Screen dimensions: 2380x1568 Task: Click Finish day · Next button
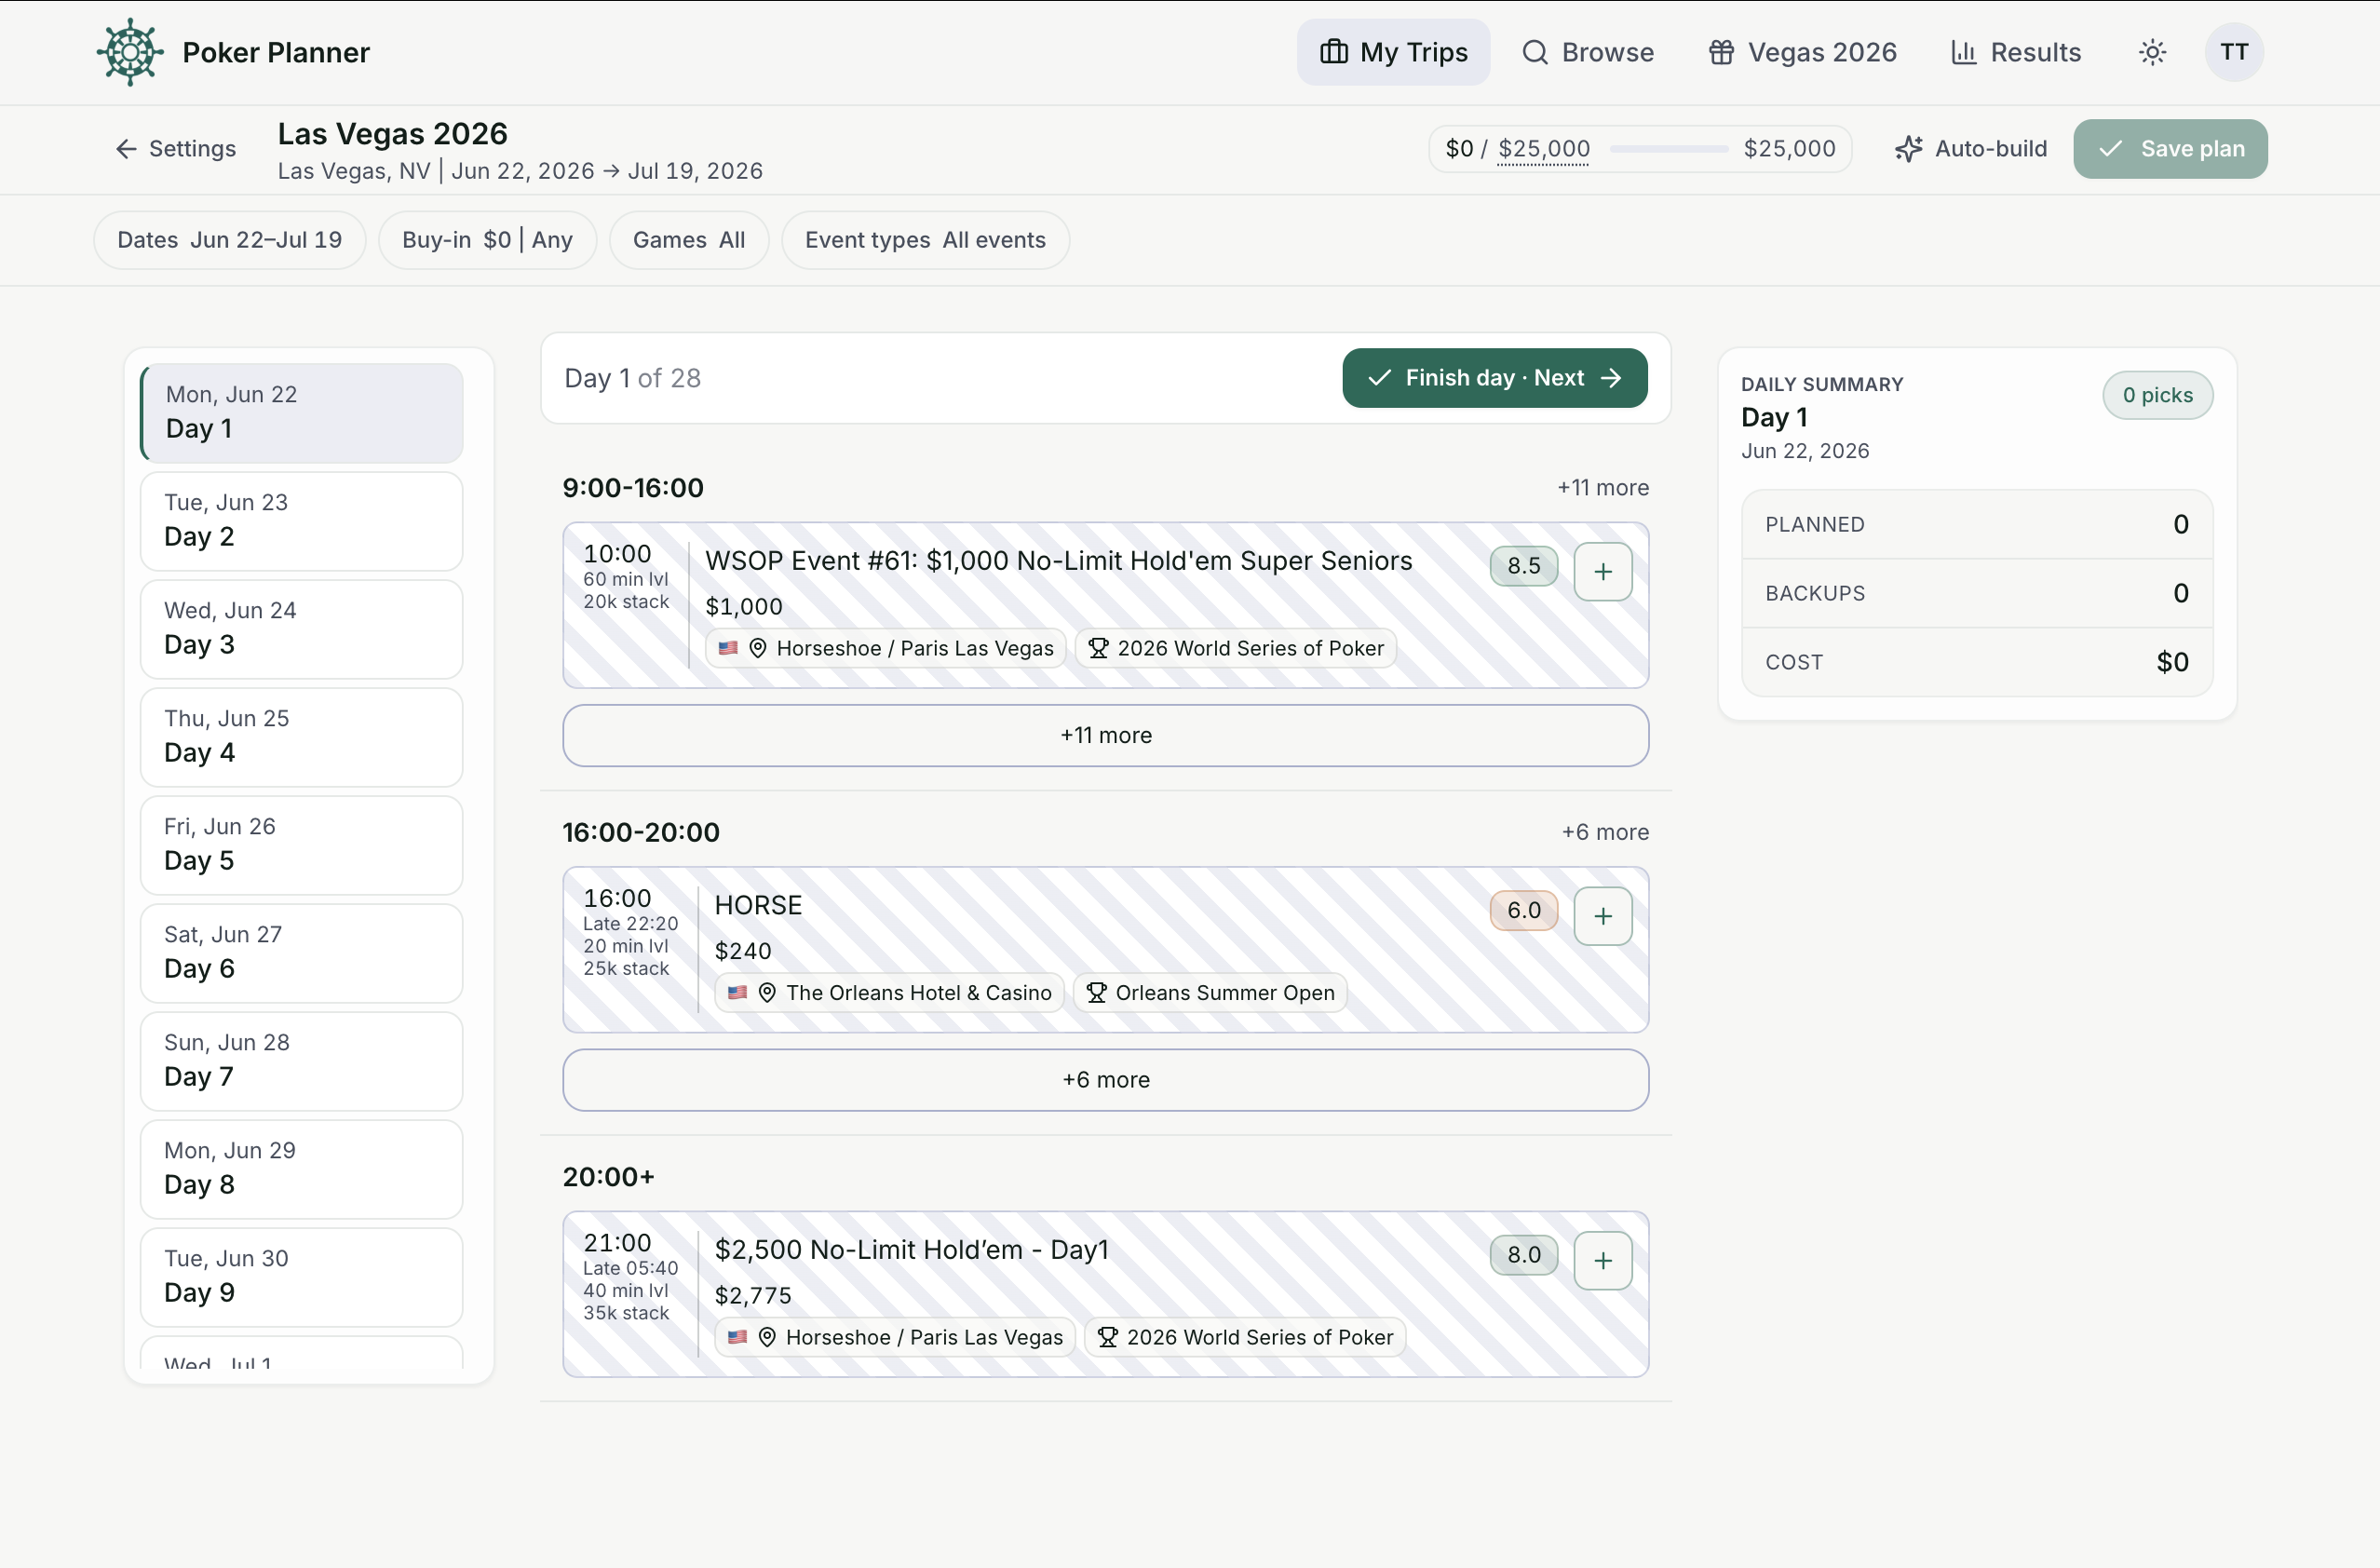pos(1494,378)
